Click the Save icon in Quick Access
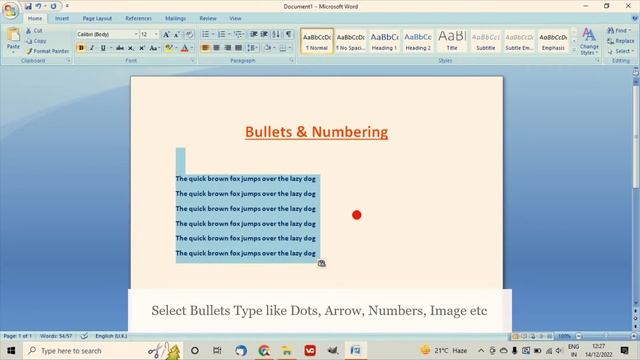The image size is (640, 360). click(28, 6)
